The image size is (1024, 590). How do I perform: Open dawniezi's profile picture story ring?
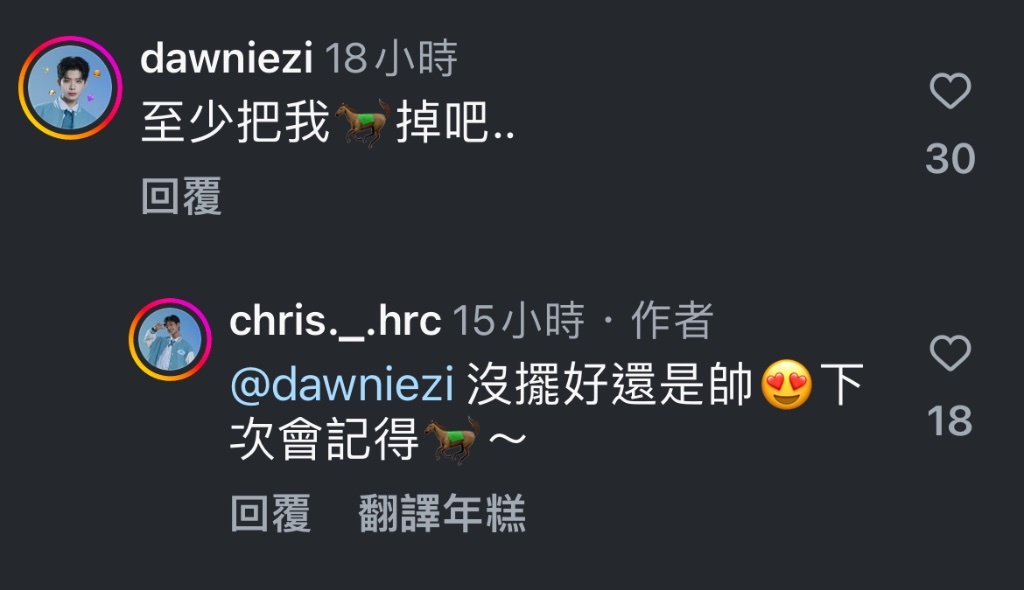(70, 88)
